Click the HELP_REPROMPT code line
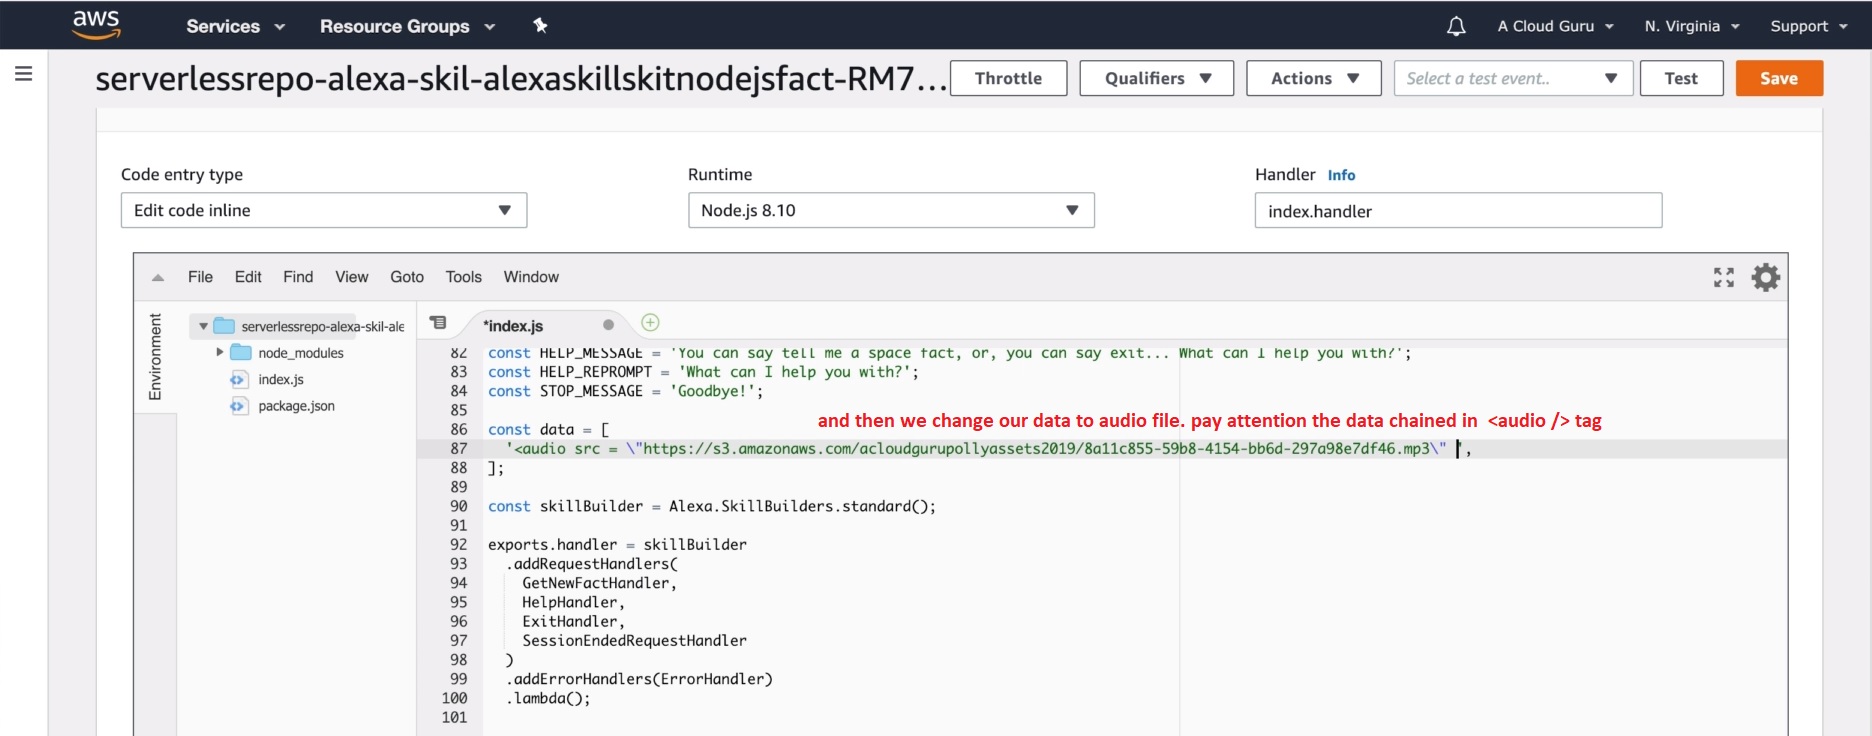This screenshot has width=1872, height=736. point(703,372)
